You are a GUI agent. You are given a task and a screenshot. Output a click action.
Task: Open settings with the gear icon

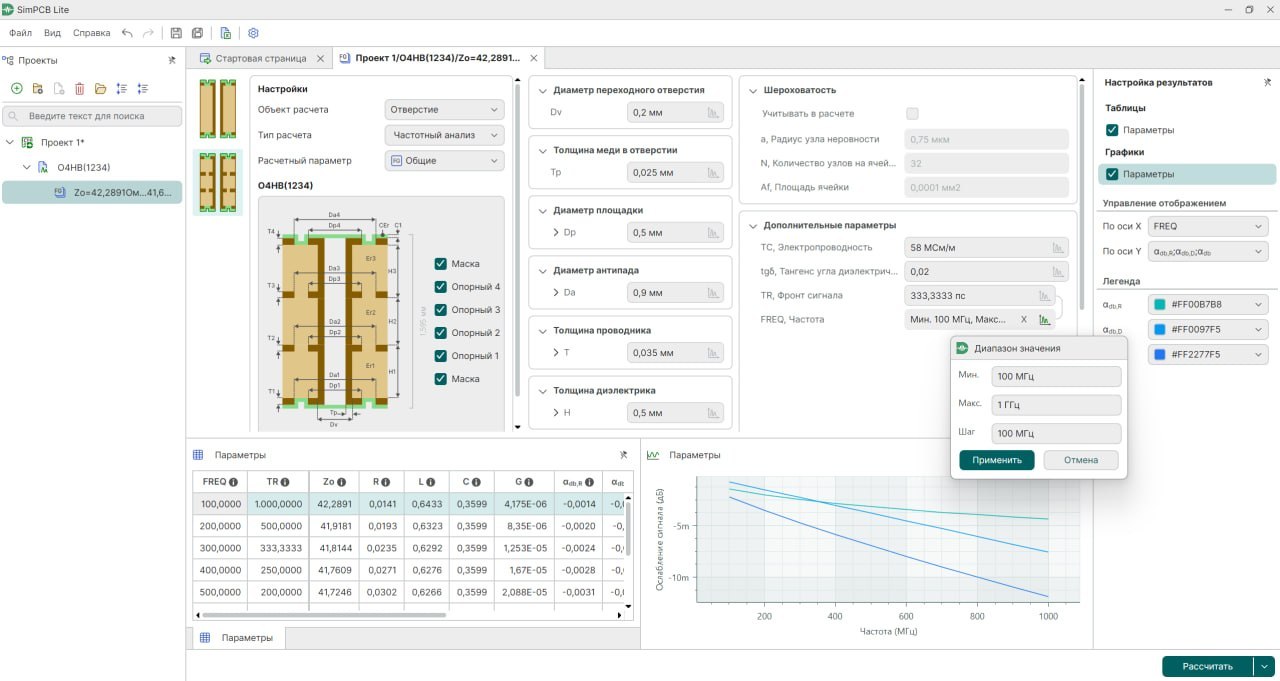pyautogui.click(x=253, y=33)
